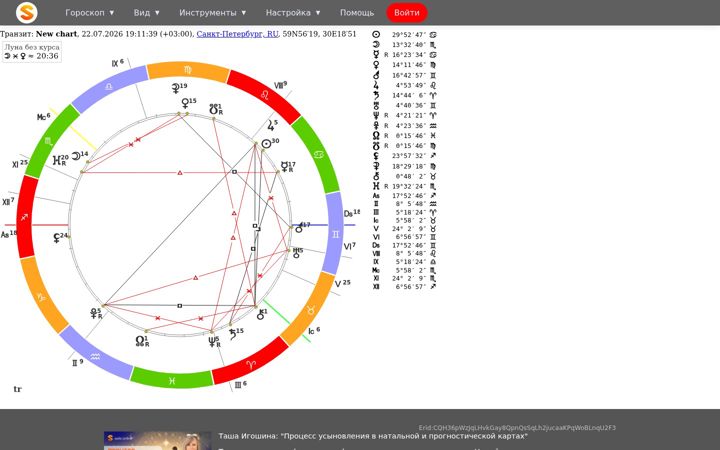Click the tr label below the chart
The image size is (720, 450).
[x=17, y=389]
